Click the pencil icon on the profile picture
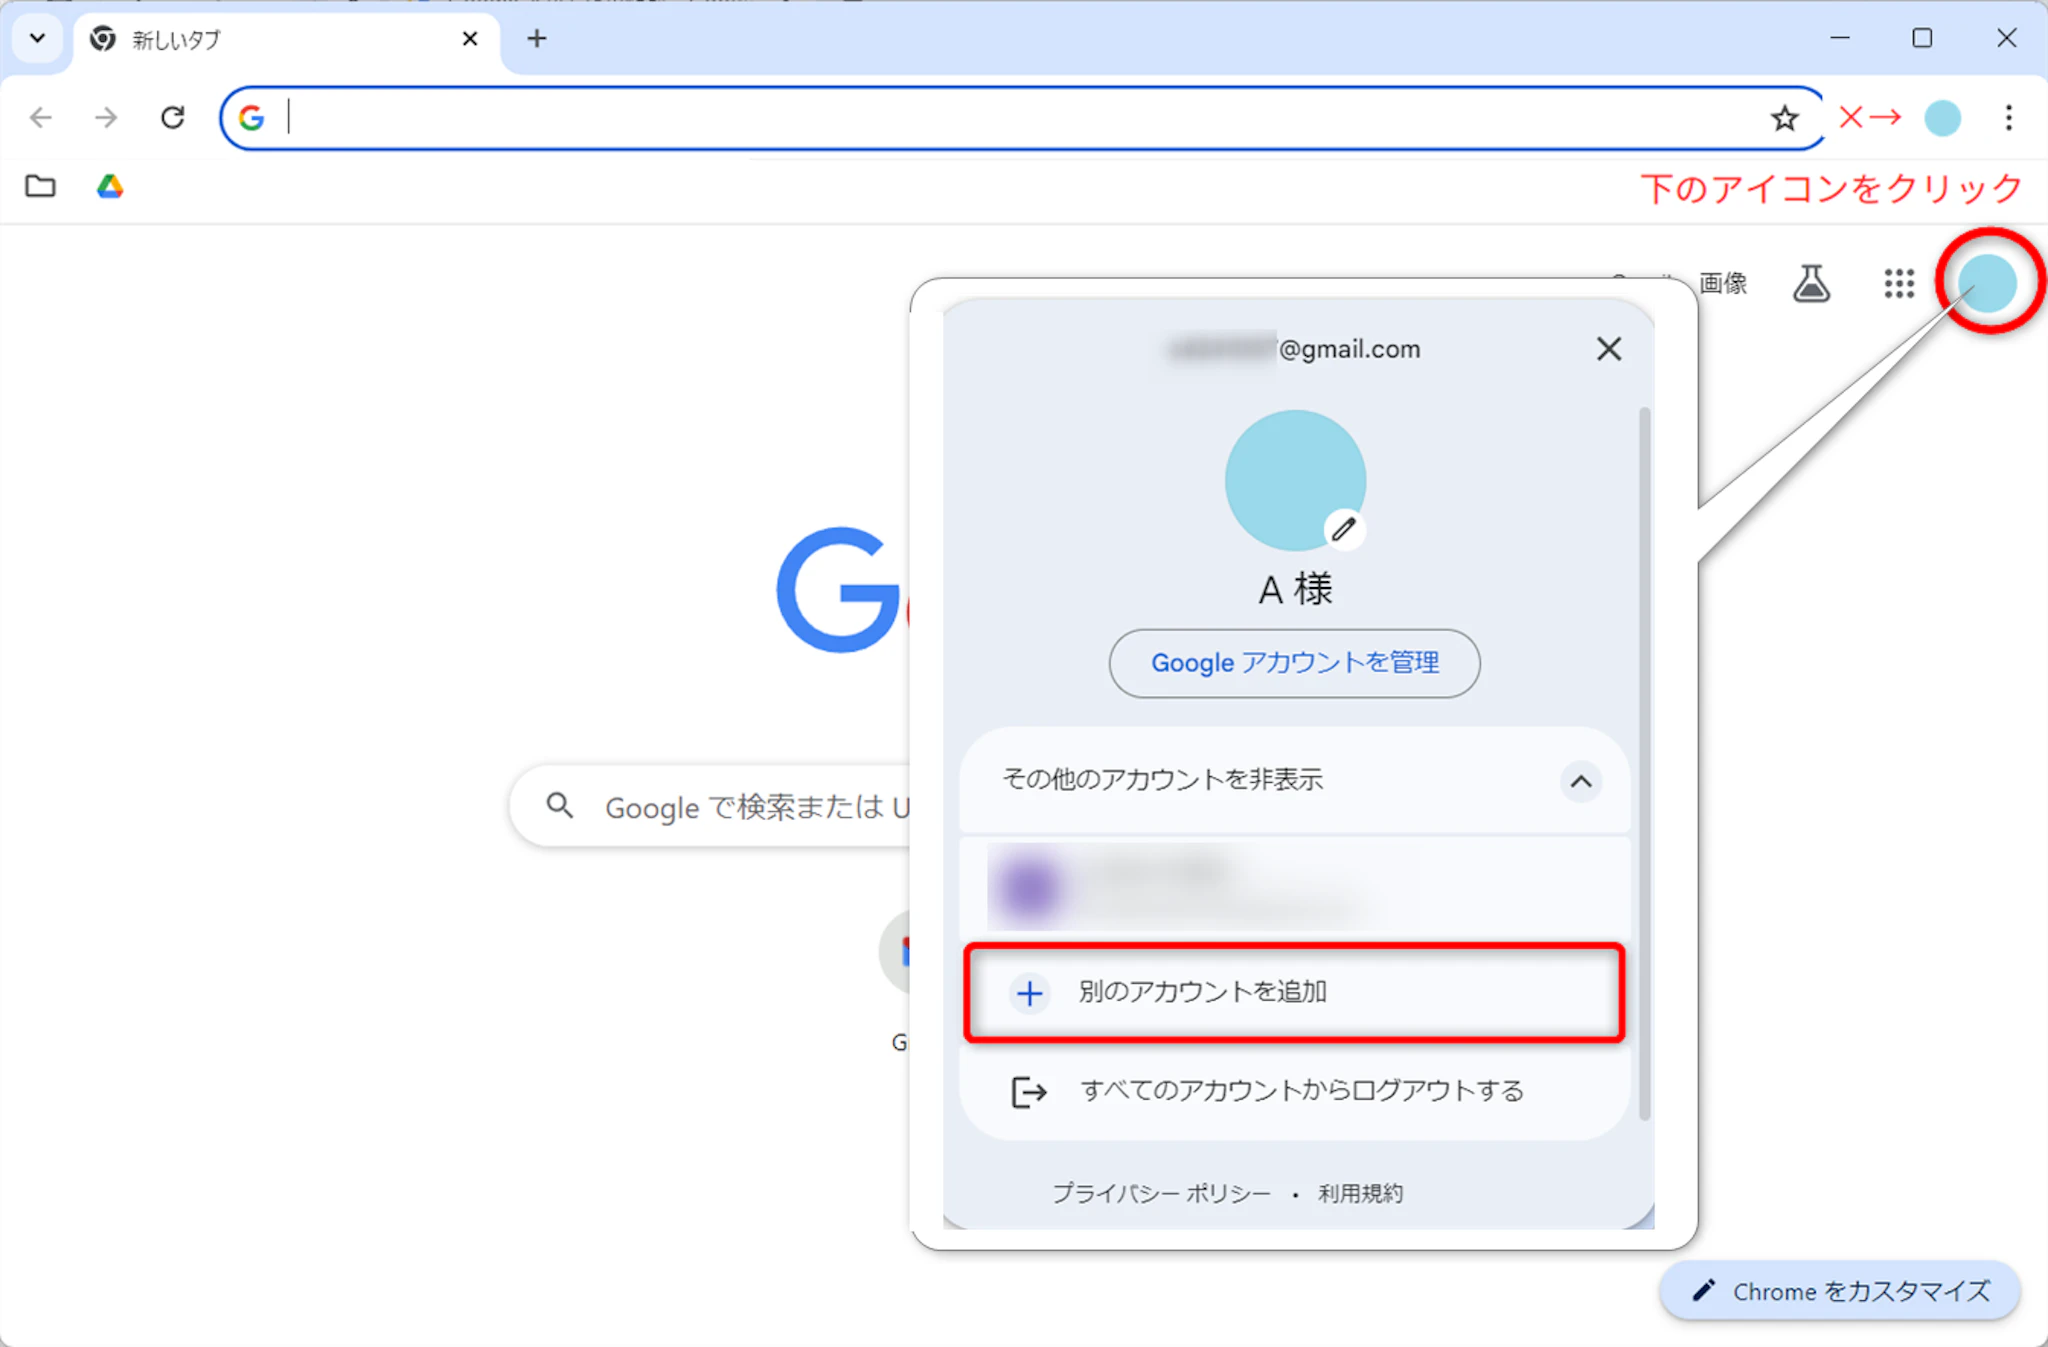Viewport: 2048px width, 1347px height. (x=1343, y=529)
